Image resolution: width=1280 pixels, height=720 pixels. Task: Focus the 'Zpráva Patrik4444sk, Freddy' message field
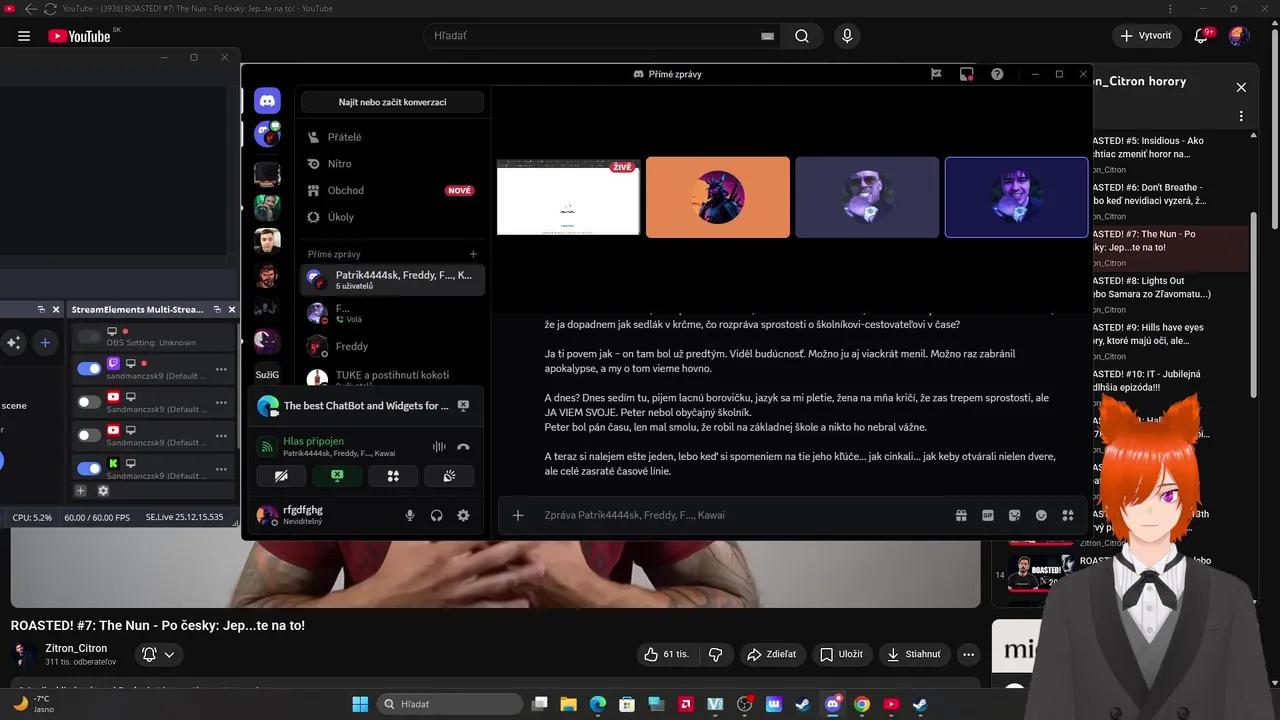tap(740, 515)
